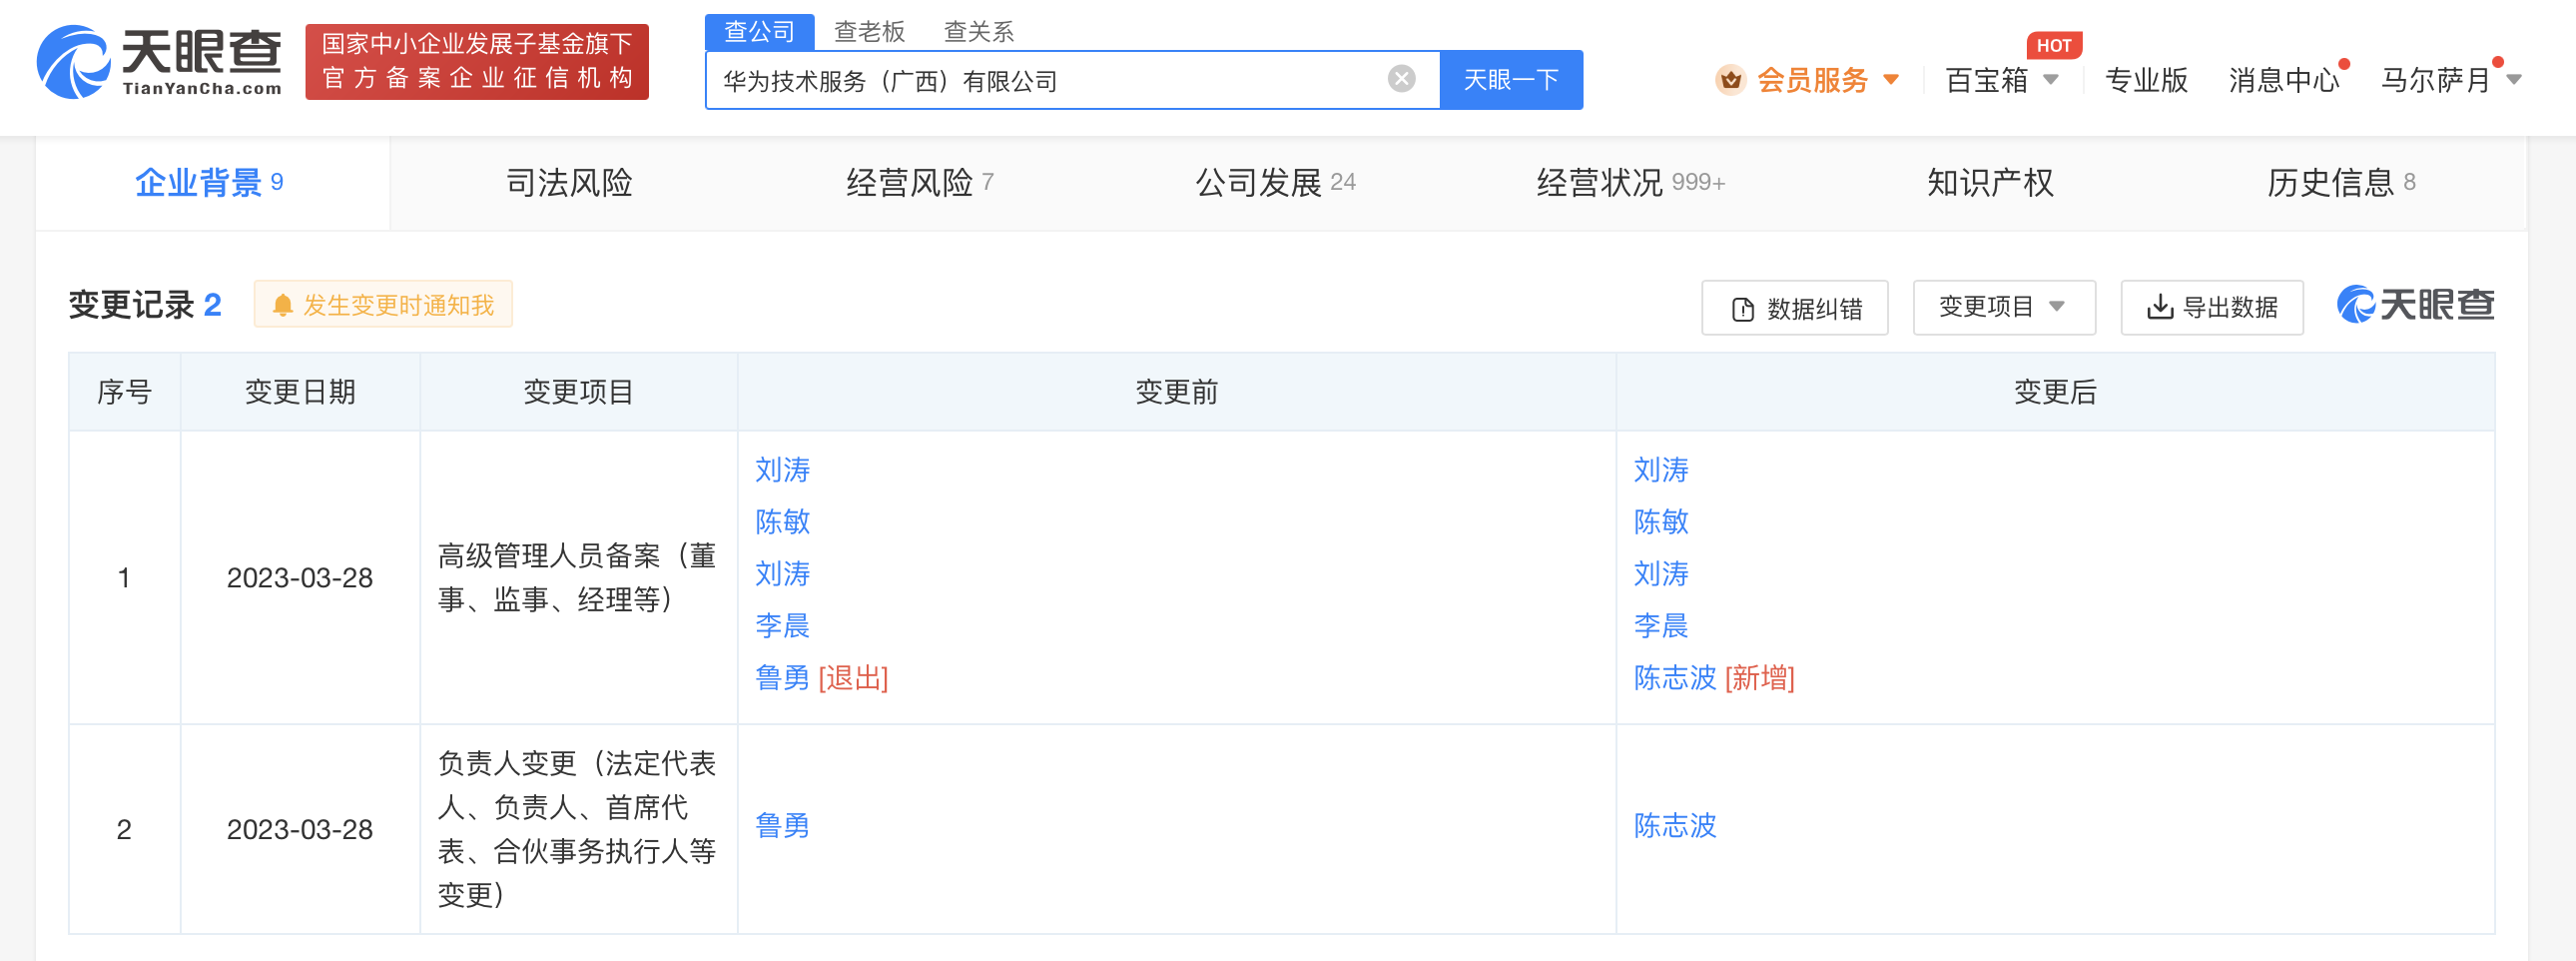Click the red 国家中小企业发展子基金旗下 banner
Viewport: 2576px width, 961px height.
tap(477, 62)
